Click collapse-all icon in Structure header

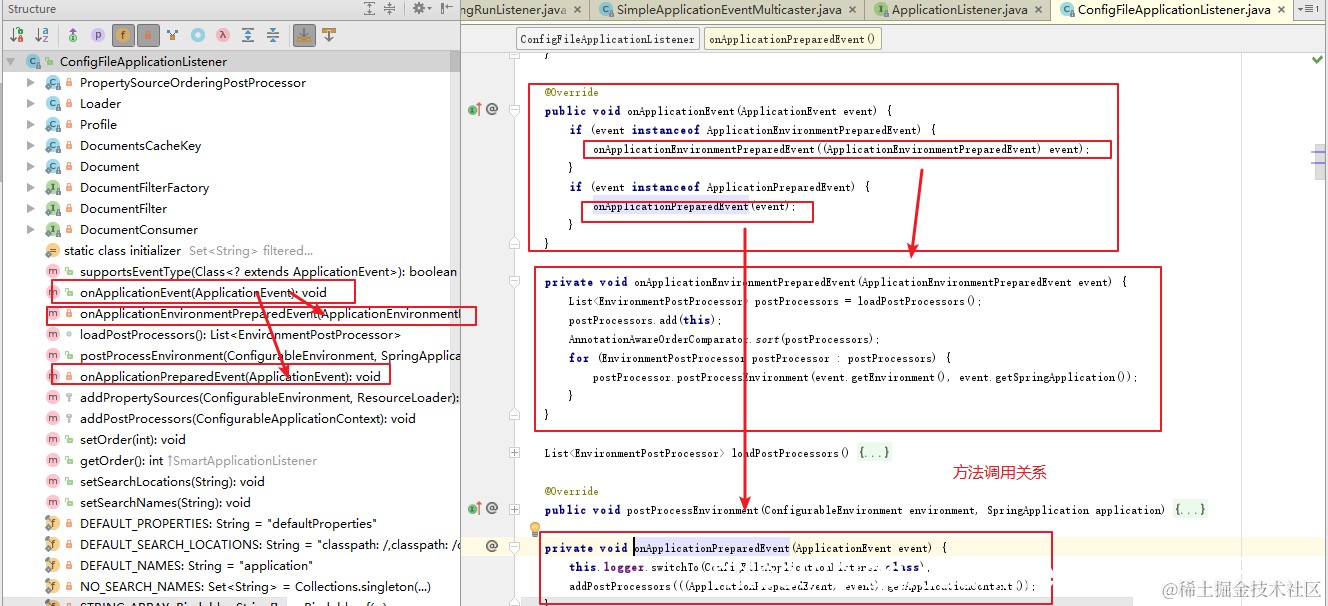(389, 9)
